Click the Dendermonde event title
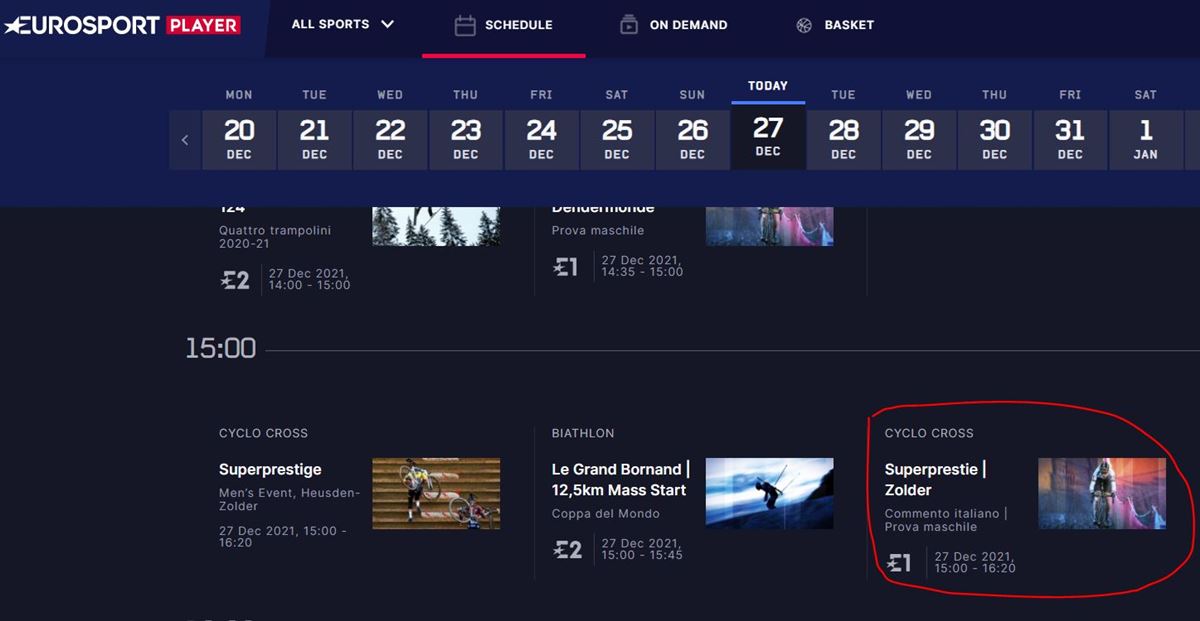1200x621 pixels. pyautogui.click(x=603, y=209)
